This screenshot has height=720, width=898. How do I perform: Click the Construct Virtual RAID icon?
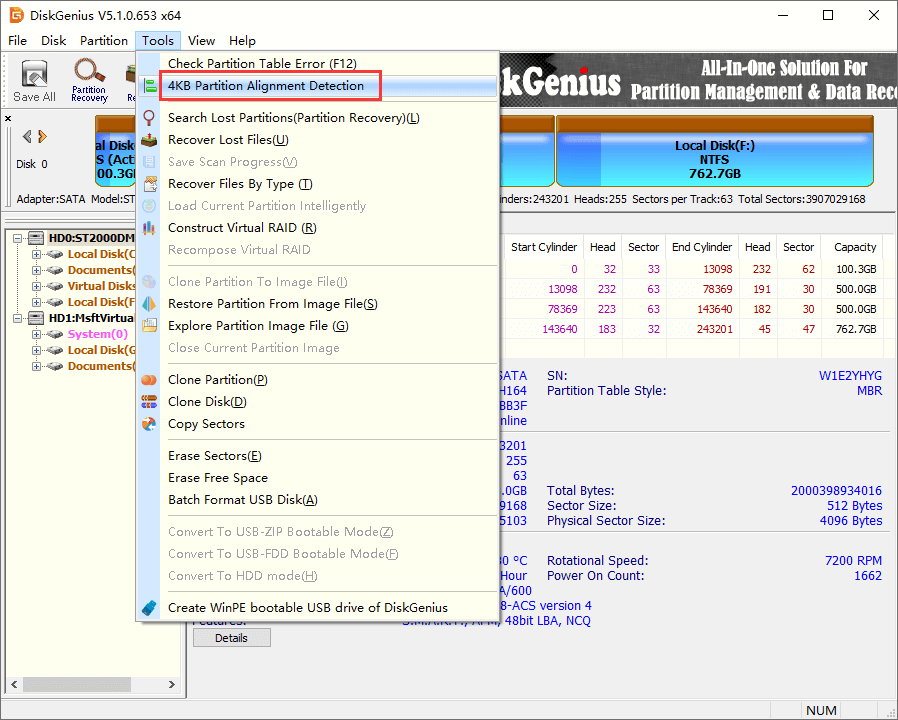tap(149, 228)
